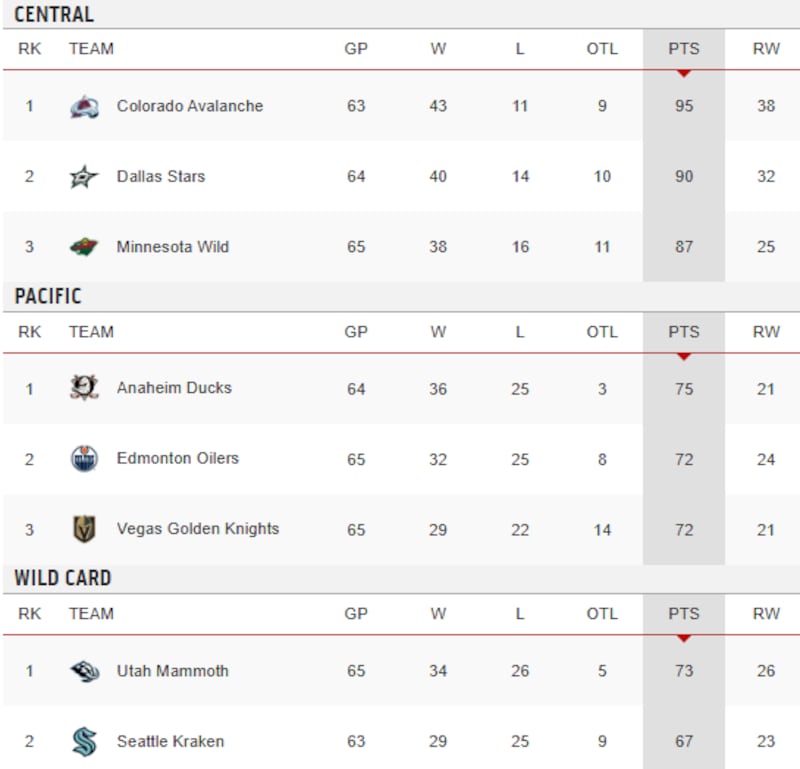Open the Edmonton Oilers team link
This screenshot has height=769, width=800.
[178, 459]
